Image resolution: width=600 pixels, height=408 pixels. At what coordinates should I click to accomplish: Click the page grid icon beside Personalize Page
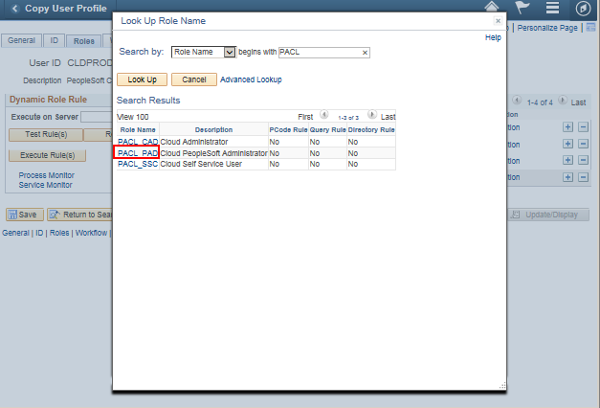[x=591, y=27]
